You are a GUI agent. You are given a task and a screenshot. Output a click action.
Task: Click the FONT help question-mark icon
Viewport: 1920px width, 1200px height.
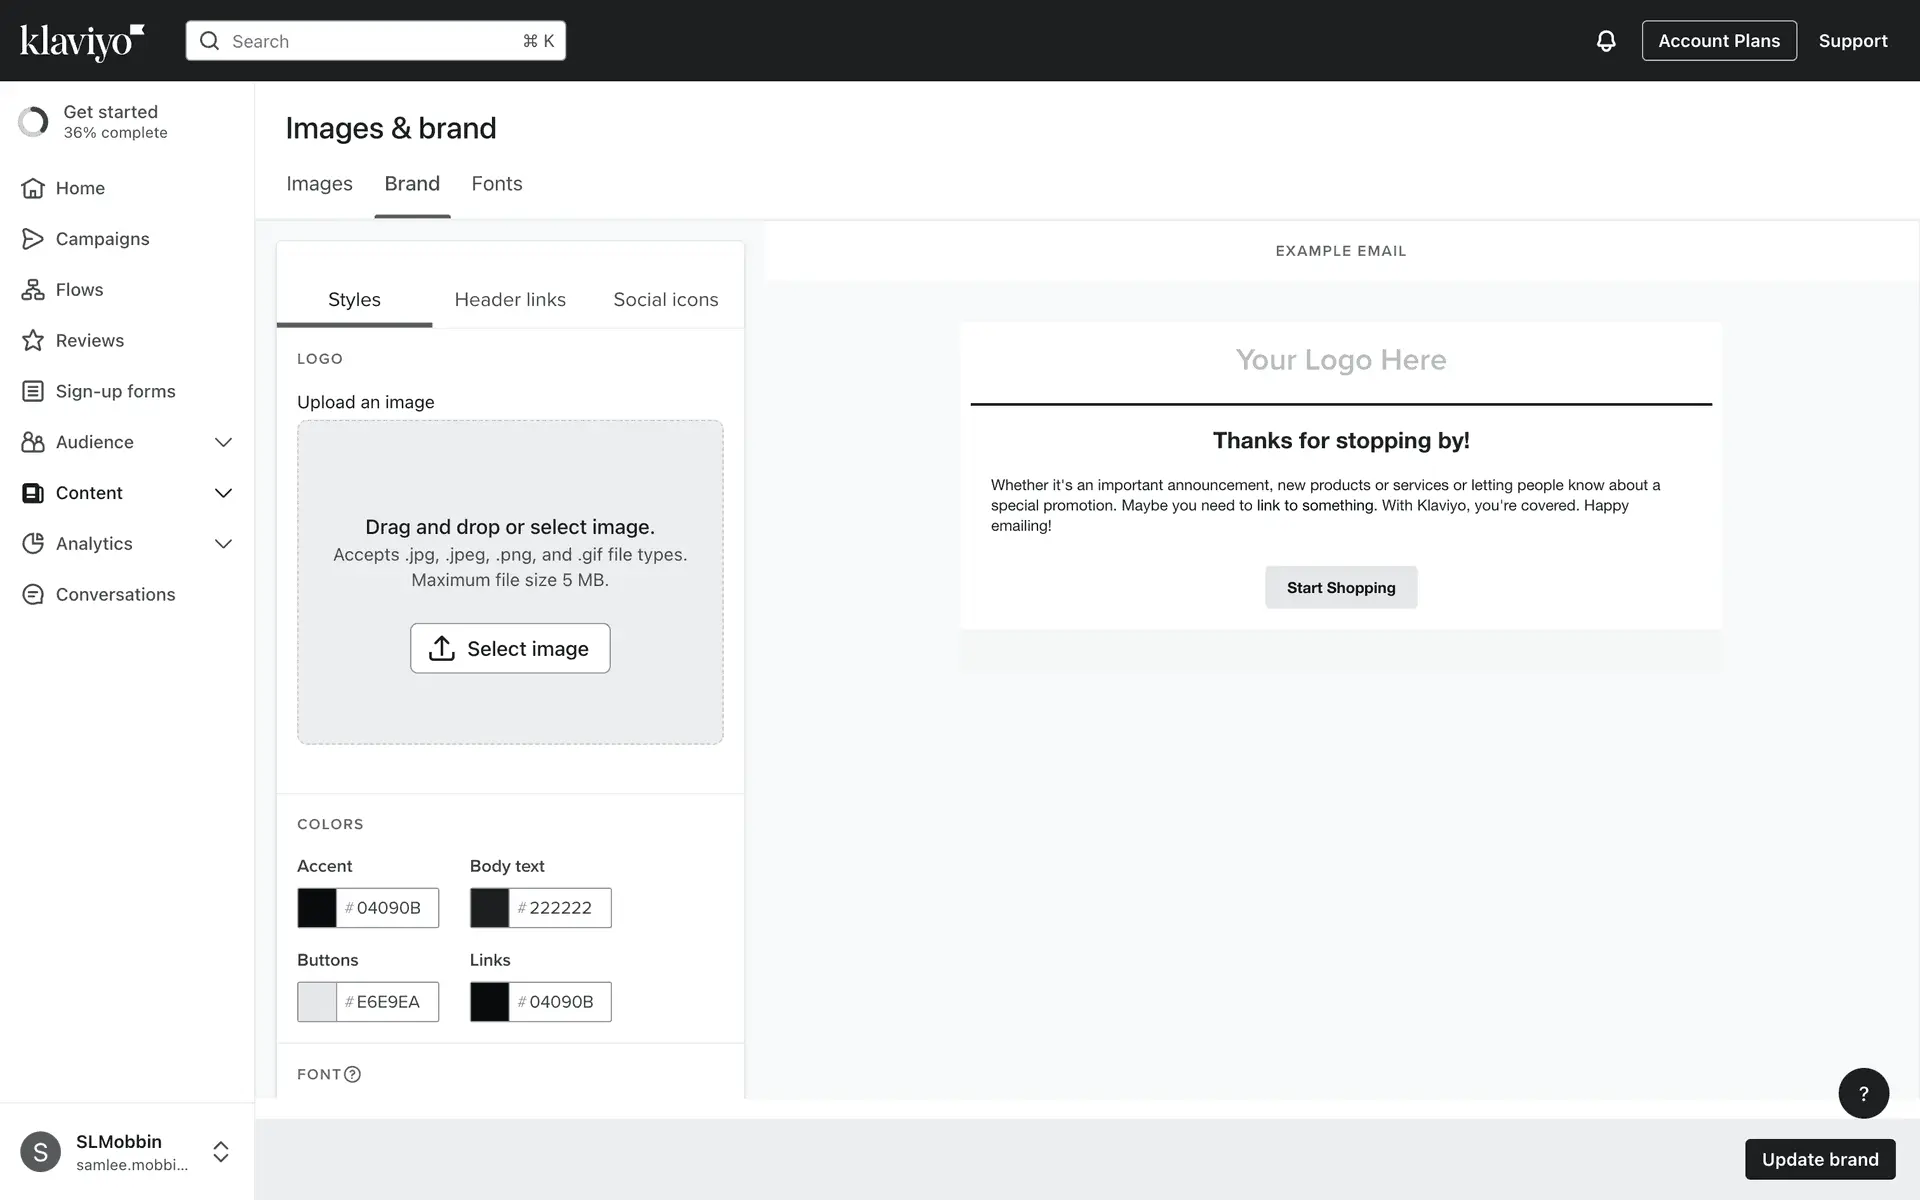pos(352,1074)
